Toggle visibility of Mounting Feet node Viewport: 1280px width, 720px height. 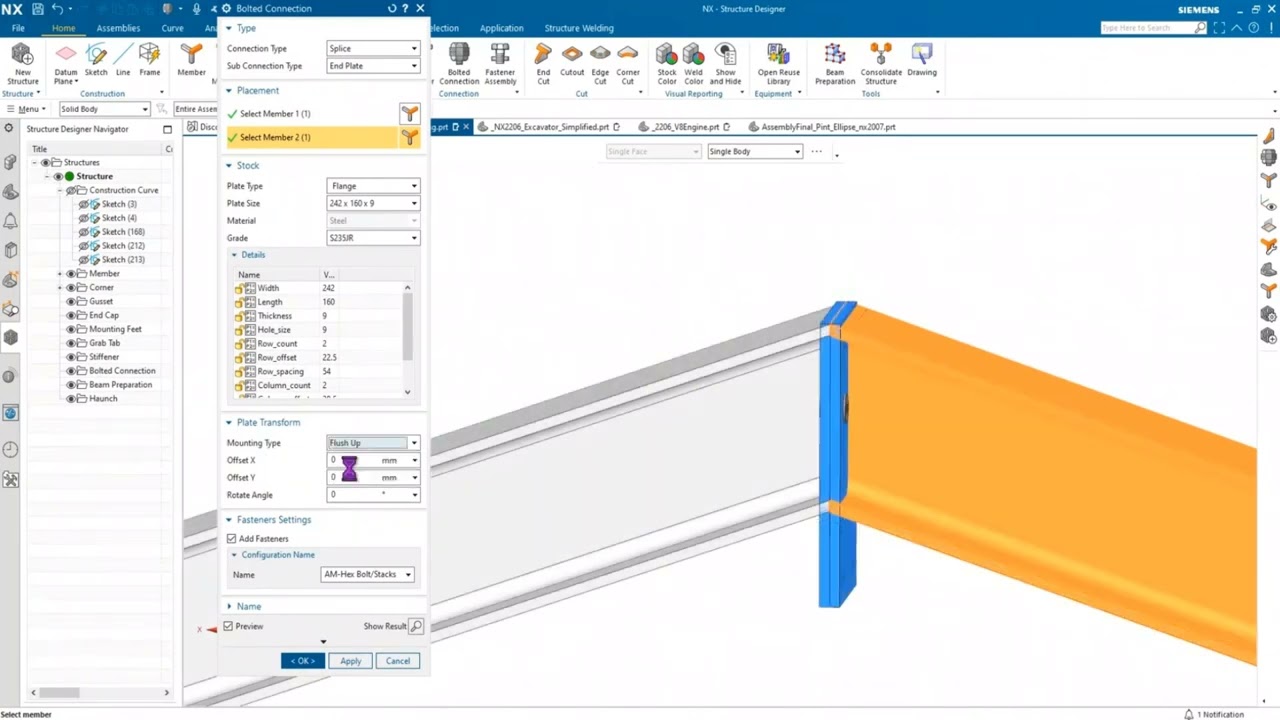71,329
